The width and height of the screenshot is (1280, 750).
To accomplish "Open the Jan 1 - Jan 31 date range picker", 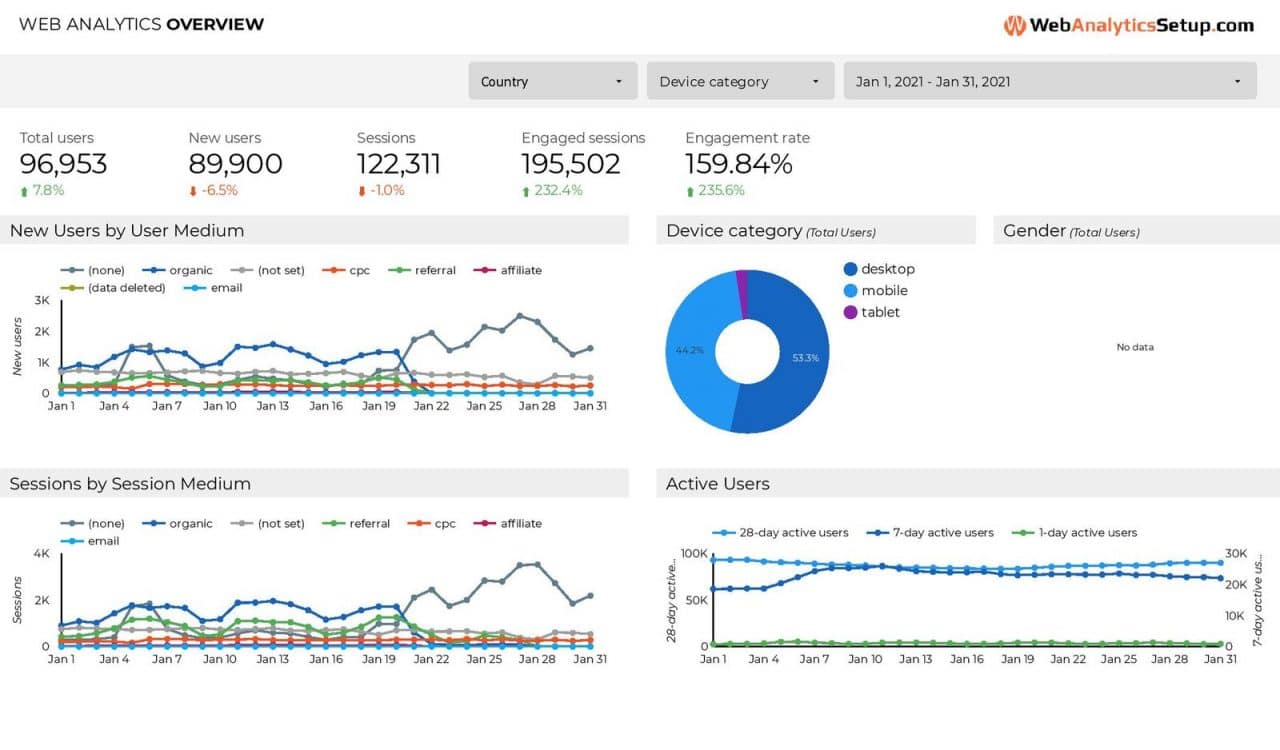I will 1050,81.
